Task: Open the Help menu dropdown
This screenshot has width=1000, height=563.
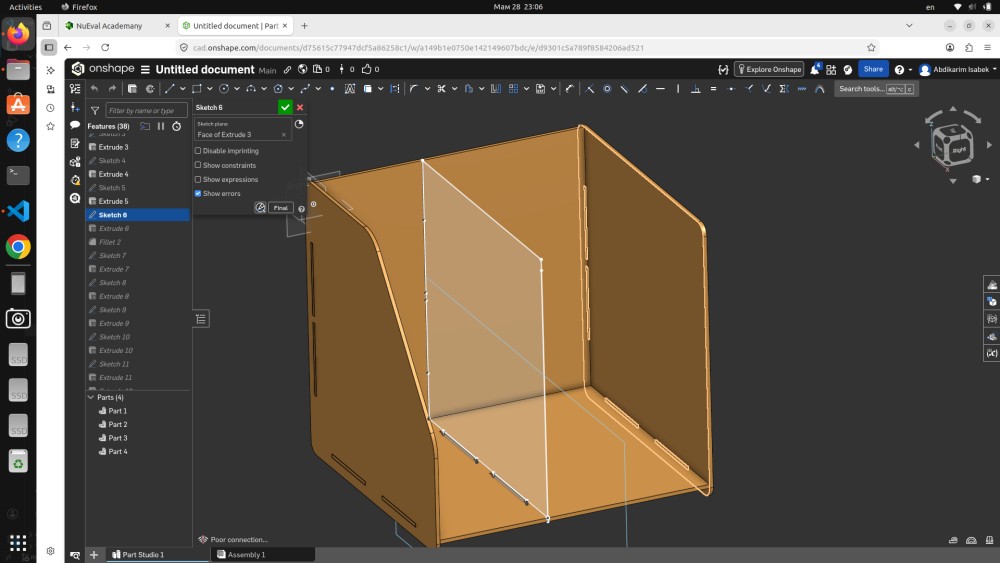Action: pyautogui.click(x=903, y=69)
